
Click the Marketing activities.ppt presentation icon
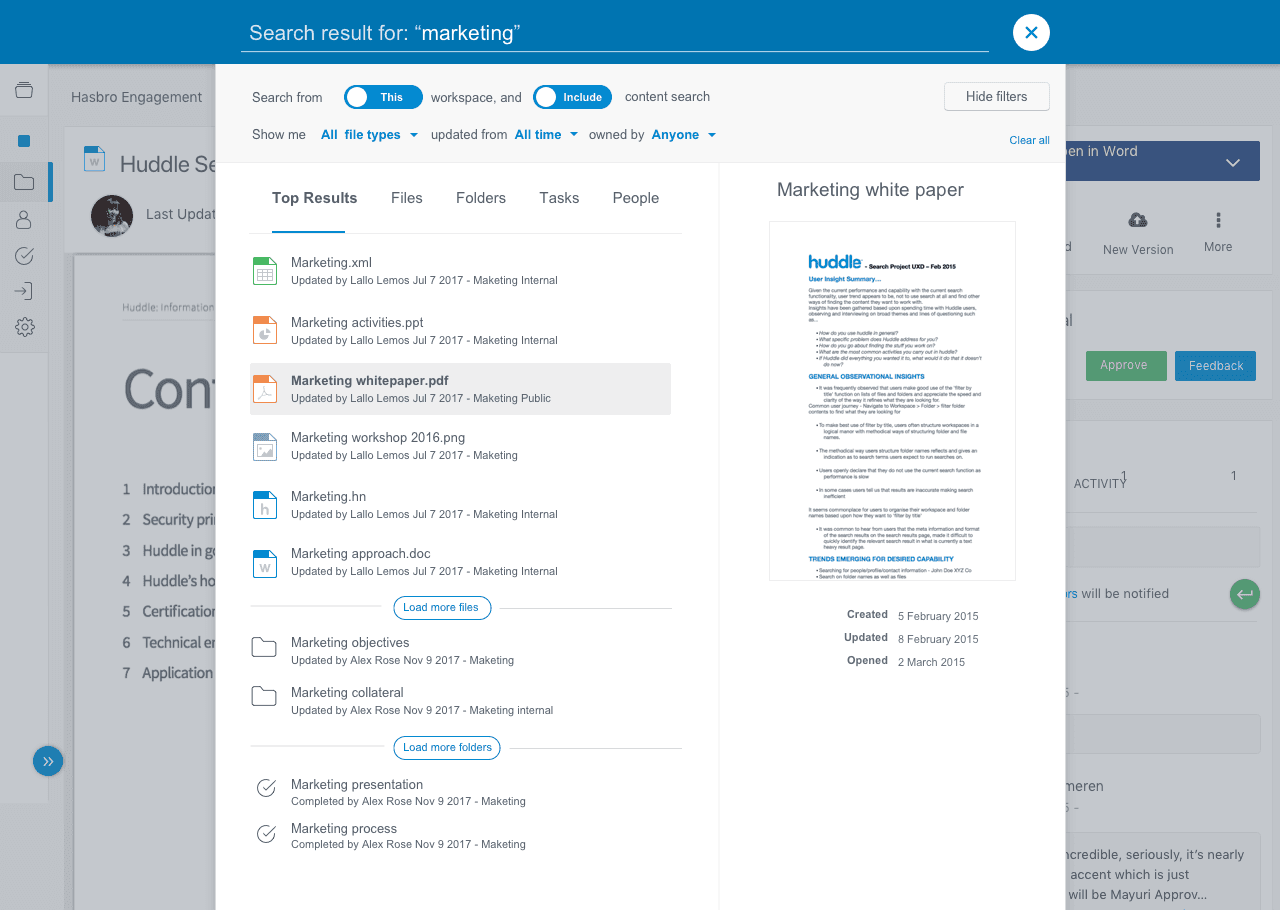pos(264,330)
